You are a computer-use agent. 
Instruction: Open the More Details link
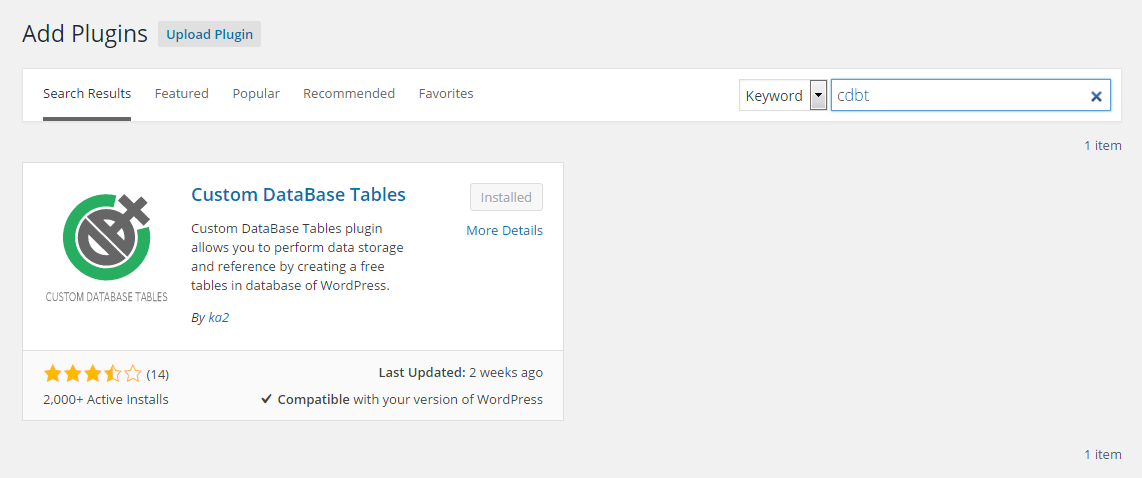coord(504,231)
